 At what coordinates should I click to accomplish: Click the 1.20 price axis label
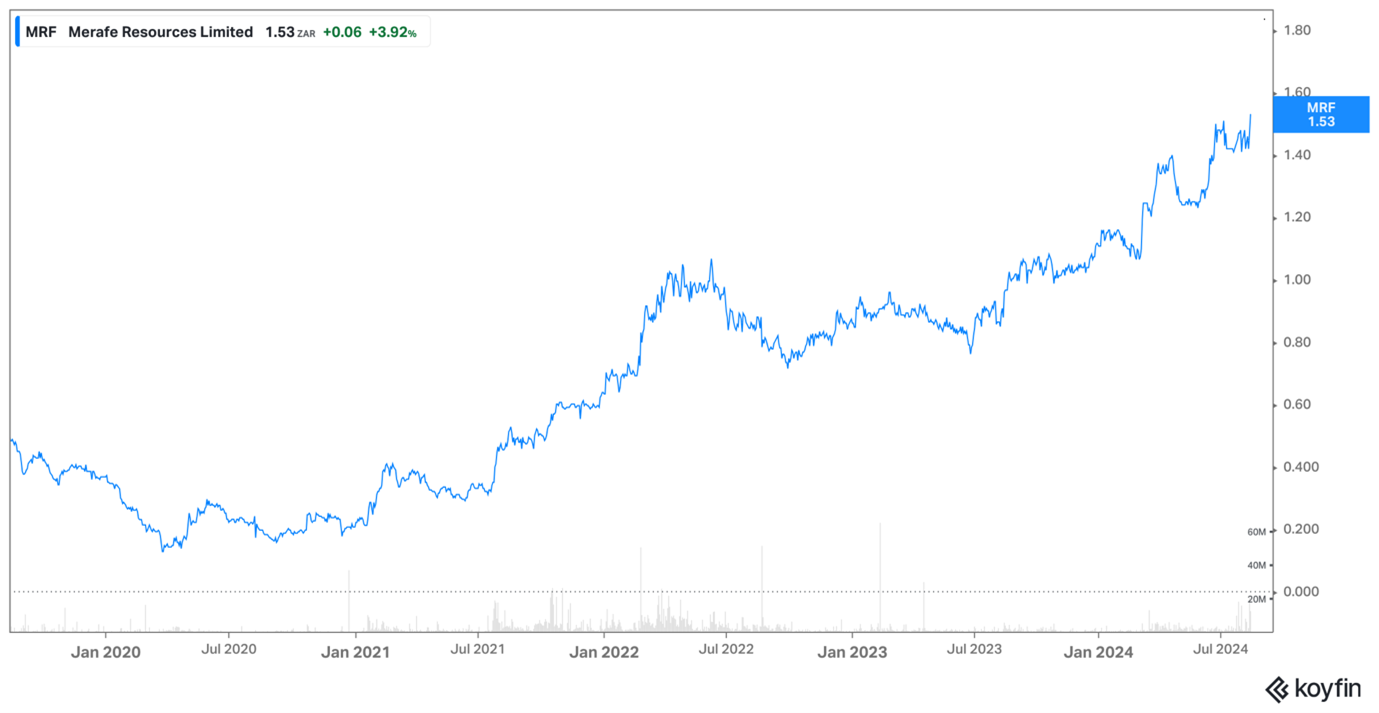pyautogui.click(x=1297, y=217)
